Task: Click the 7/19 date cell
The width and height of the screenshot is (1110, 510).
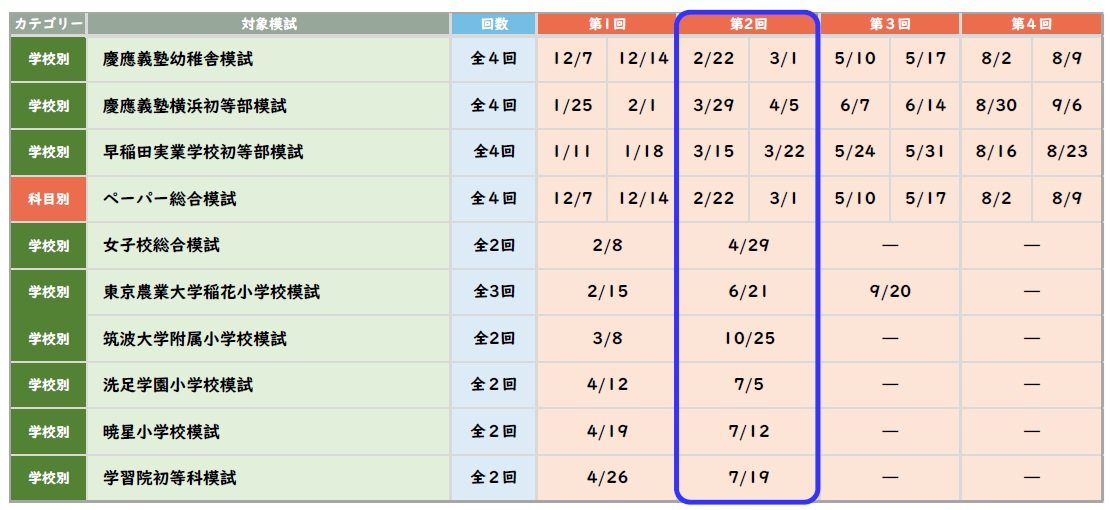Action: click(749, 477)
